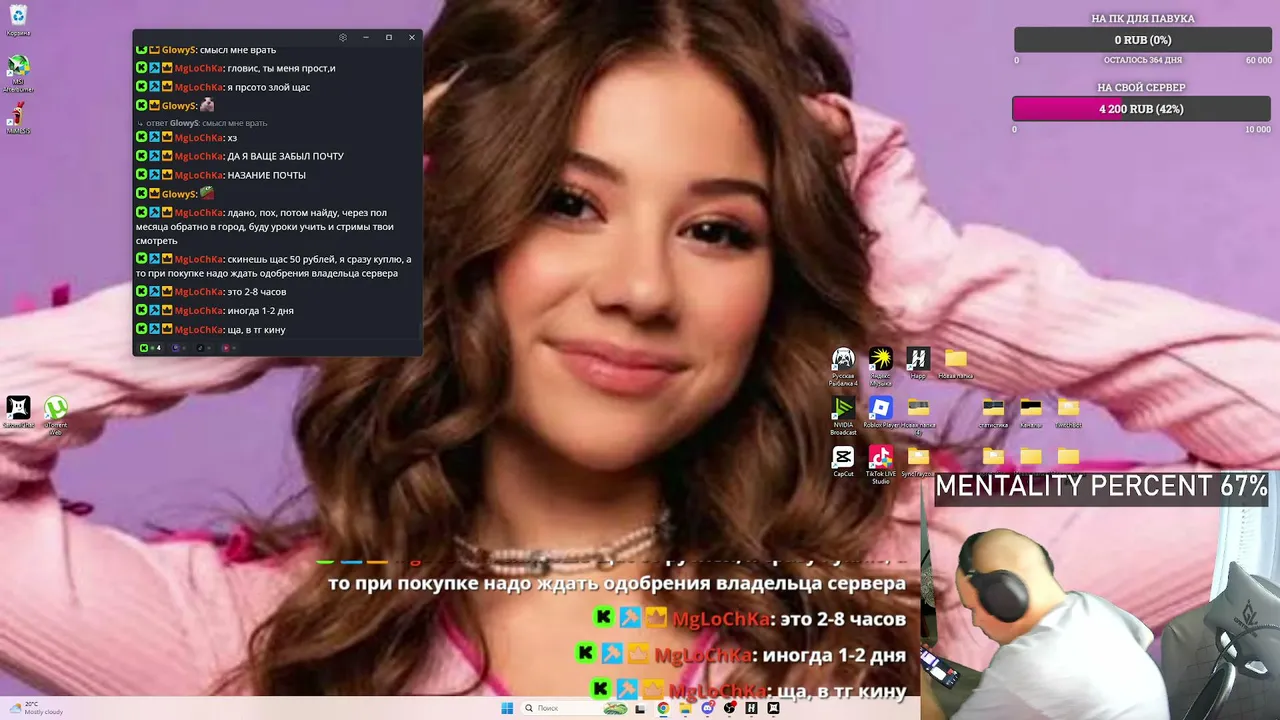1280x720 pixels.
Task: Launch CapCut from the desktop
Action: tap(843, 459)
